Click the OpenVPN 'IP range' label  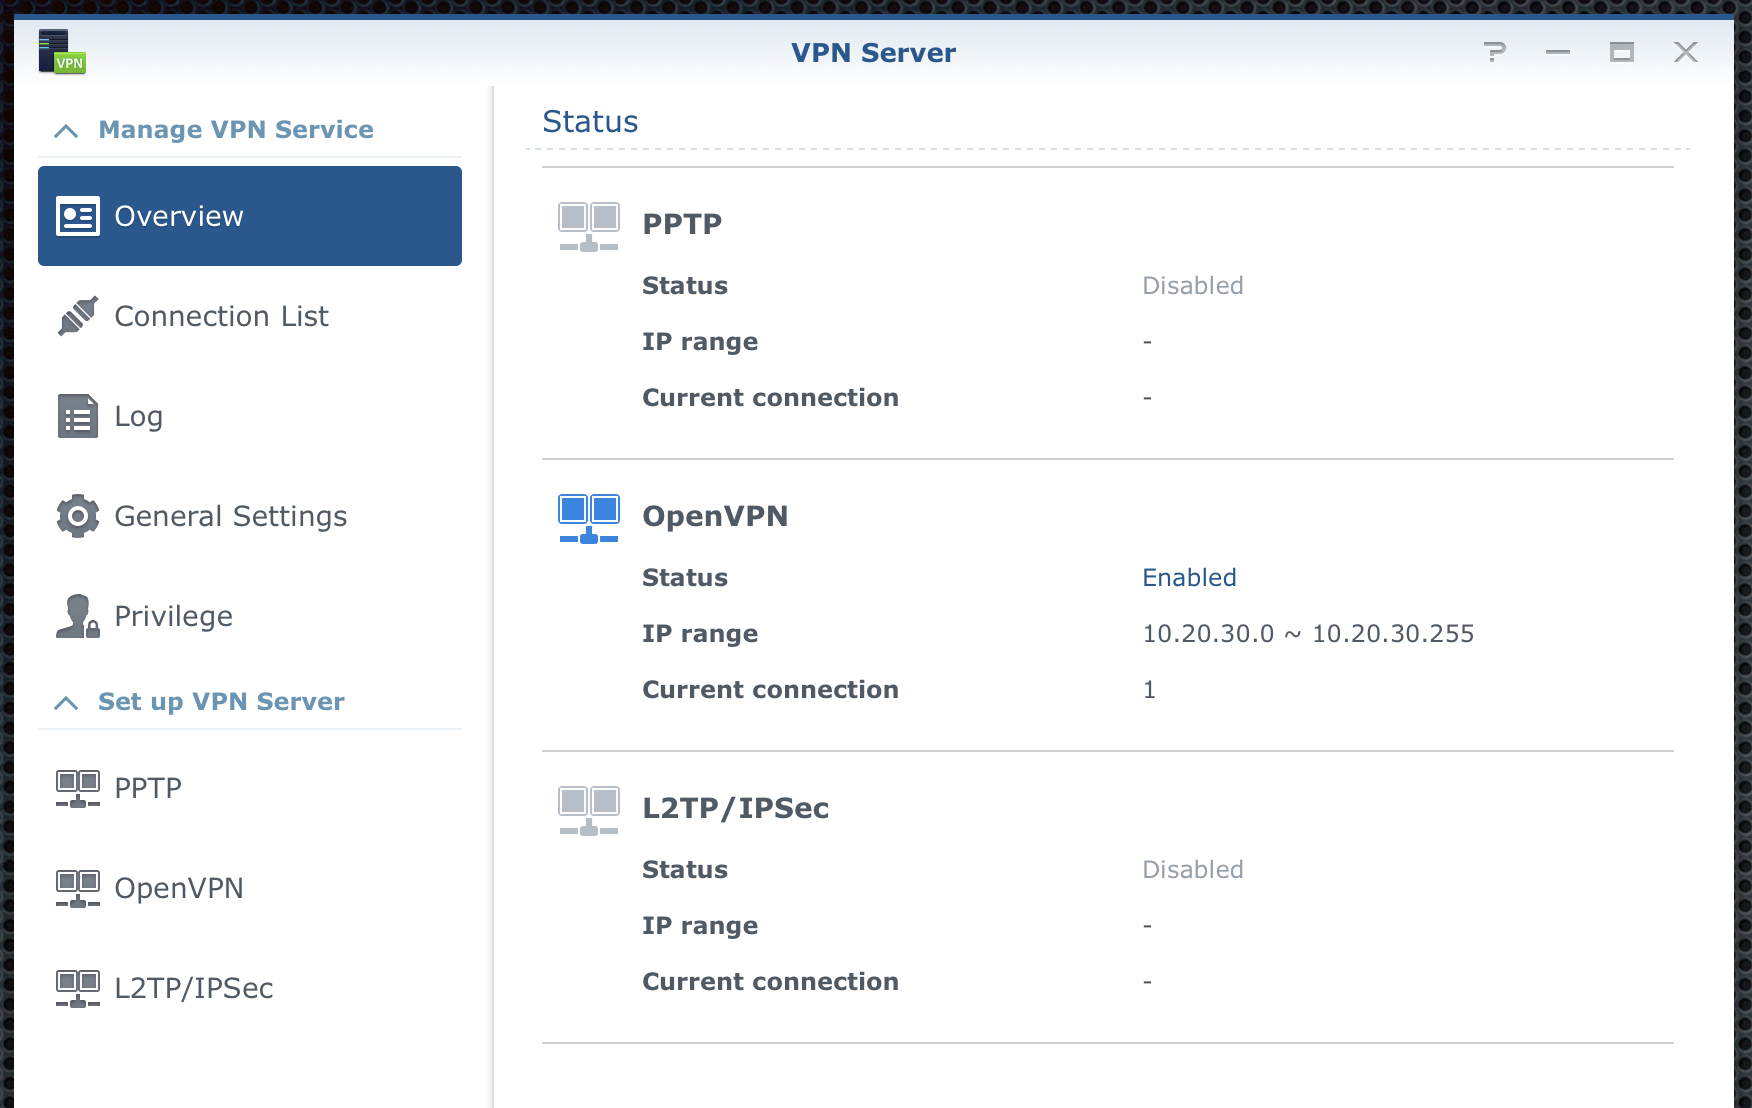(700, 635)
